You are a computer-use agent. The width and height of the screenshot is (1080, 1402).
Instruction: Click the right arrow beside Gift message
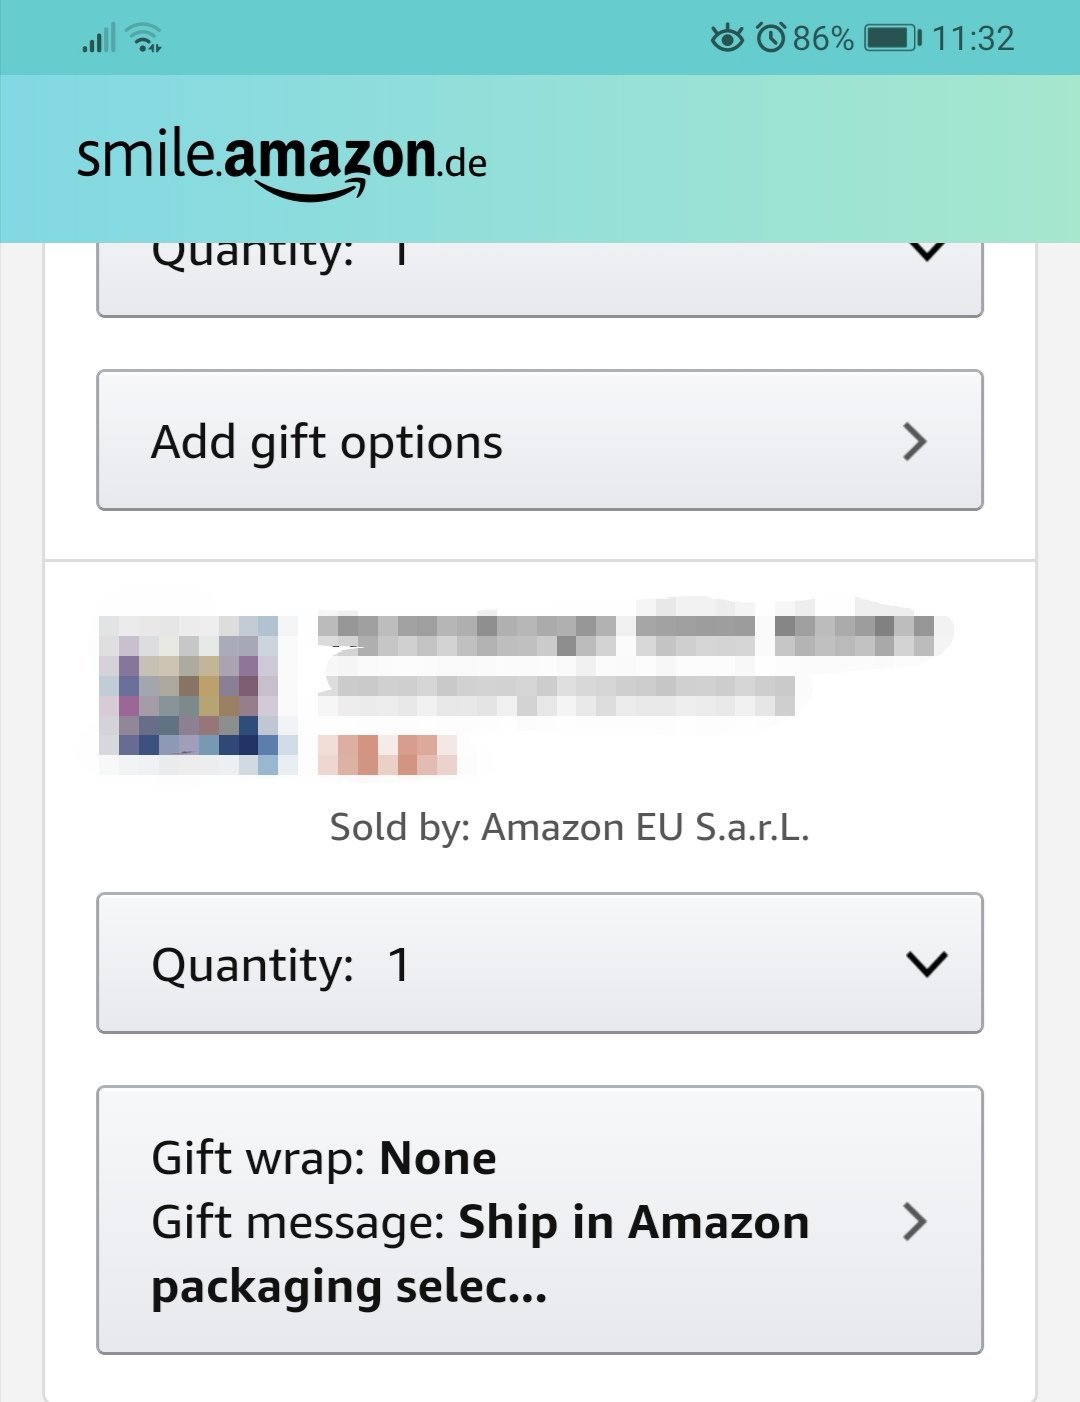[x=914, y=1221]
